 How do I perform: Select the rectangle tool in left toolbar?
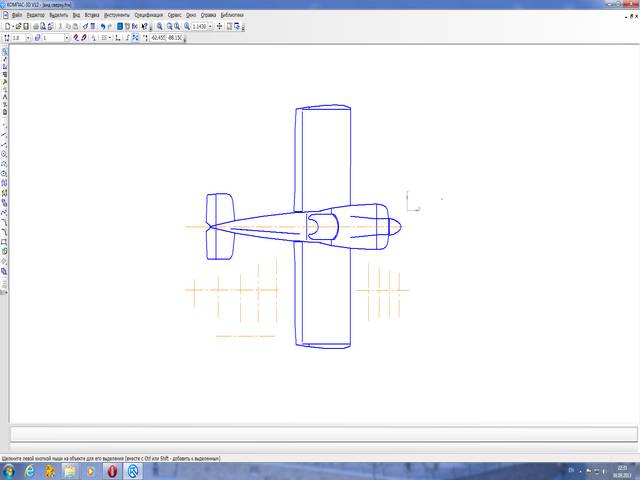[x=5, y=241]
